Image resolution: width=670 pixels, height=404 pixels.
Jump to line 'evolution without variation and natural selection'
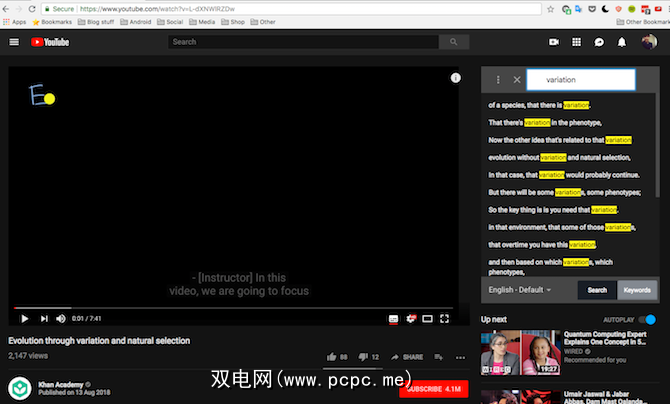tap(559, 157)
